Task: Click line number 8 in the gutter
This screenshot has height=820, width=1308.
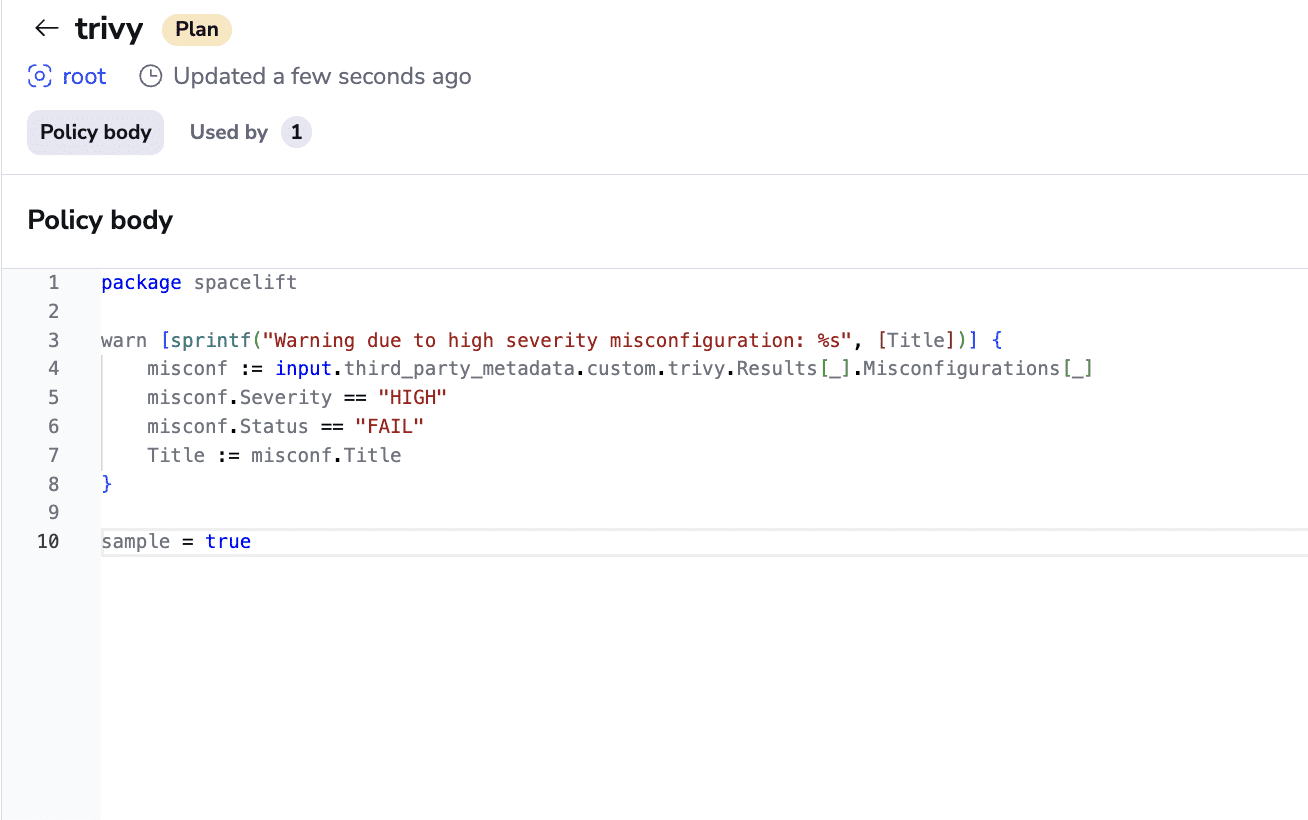Action: (54, 484)
